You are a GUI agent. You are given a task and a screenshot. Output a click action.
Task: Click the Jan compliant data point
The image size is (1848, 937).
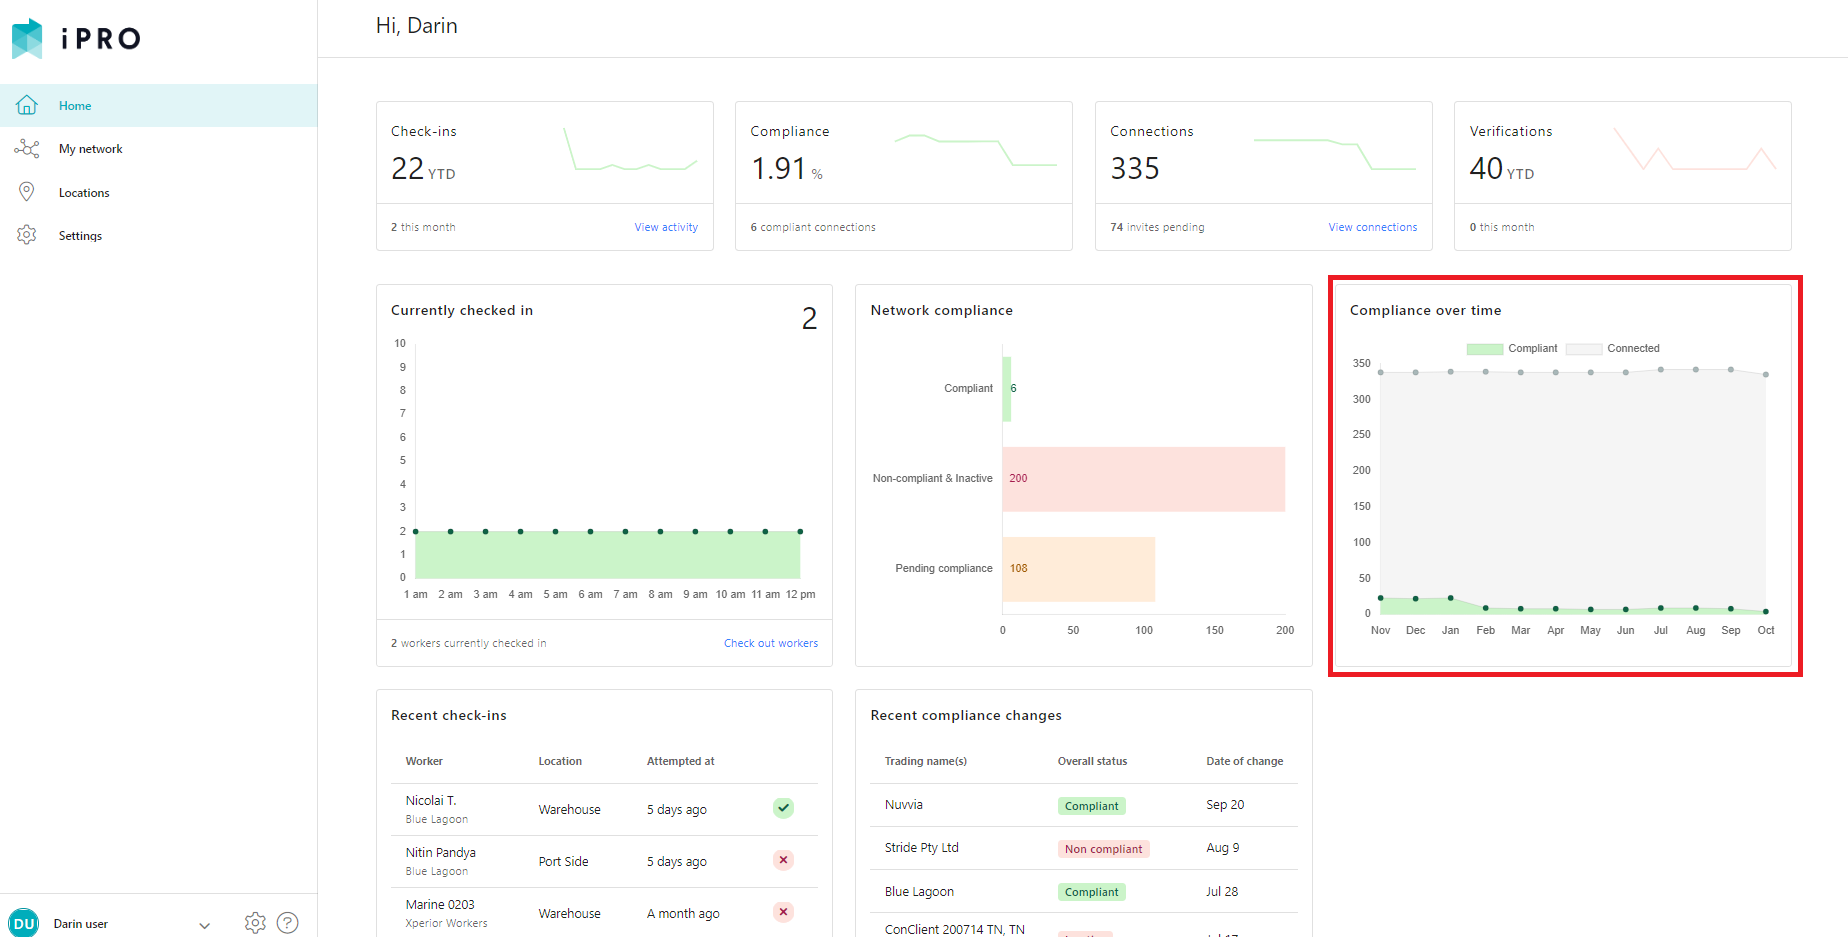point(1451,598)
